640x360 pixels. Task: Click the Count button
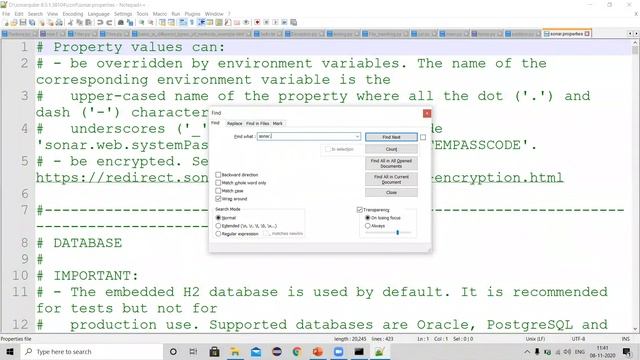(x=391, y=149)
